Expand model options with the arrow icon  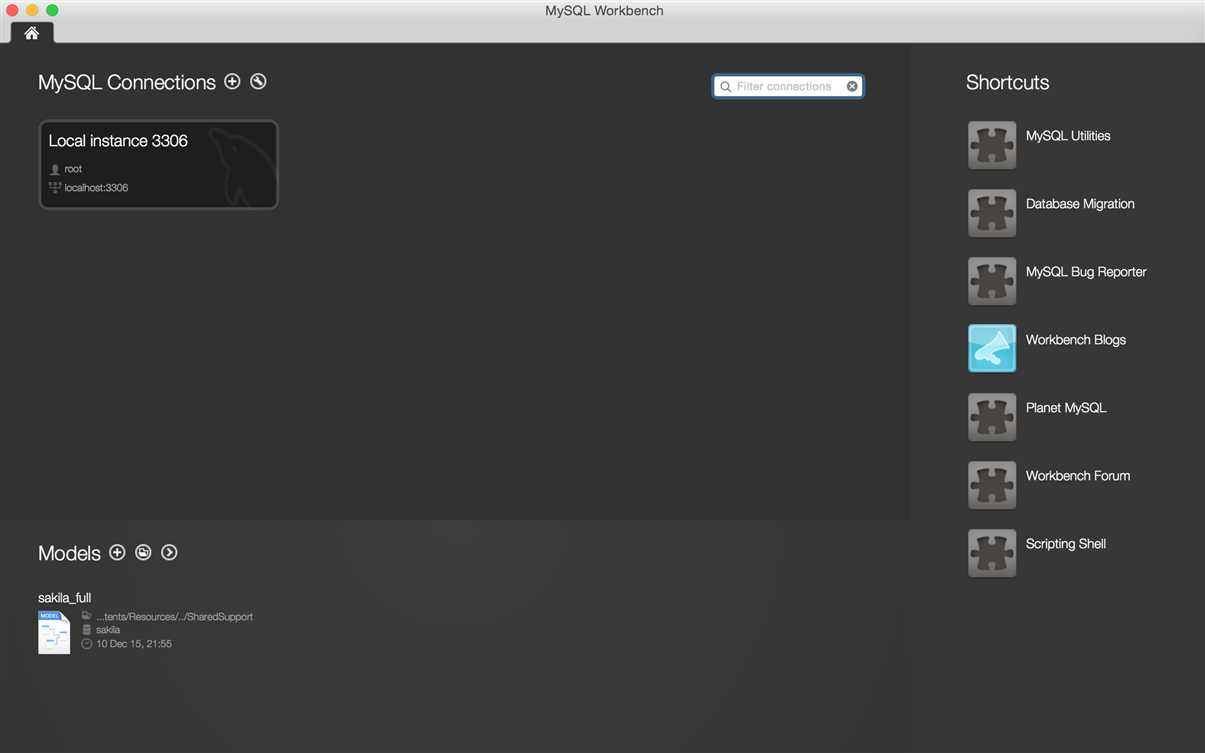pyautogui.click(x=169, y=552)
